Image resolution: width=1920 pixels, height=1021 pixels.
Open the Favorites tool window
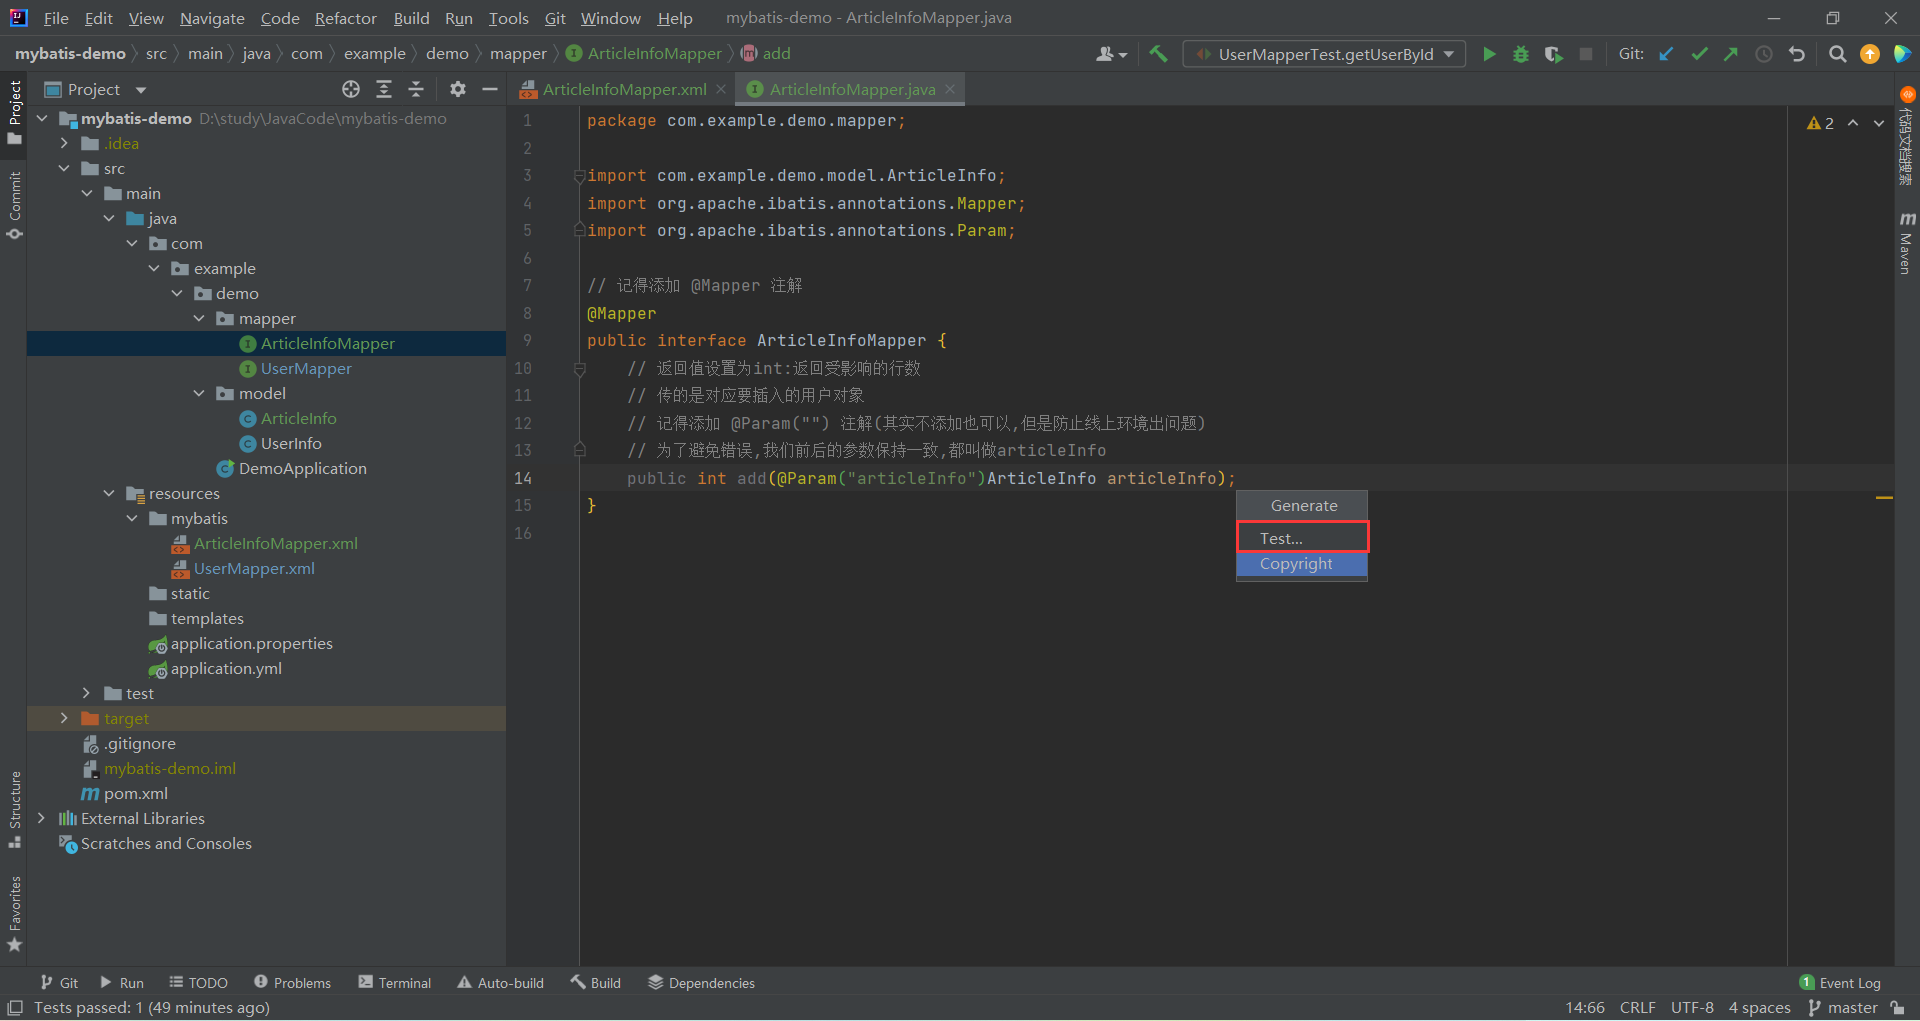(x=14, y=913)
